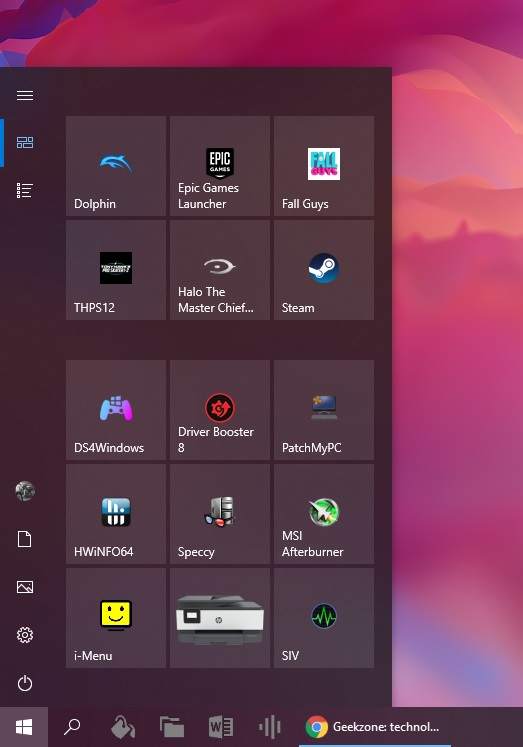Open the Dolphin emulator tile
The image size is (523, 747).
[x=116, y=166]
